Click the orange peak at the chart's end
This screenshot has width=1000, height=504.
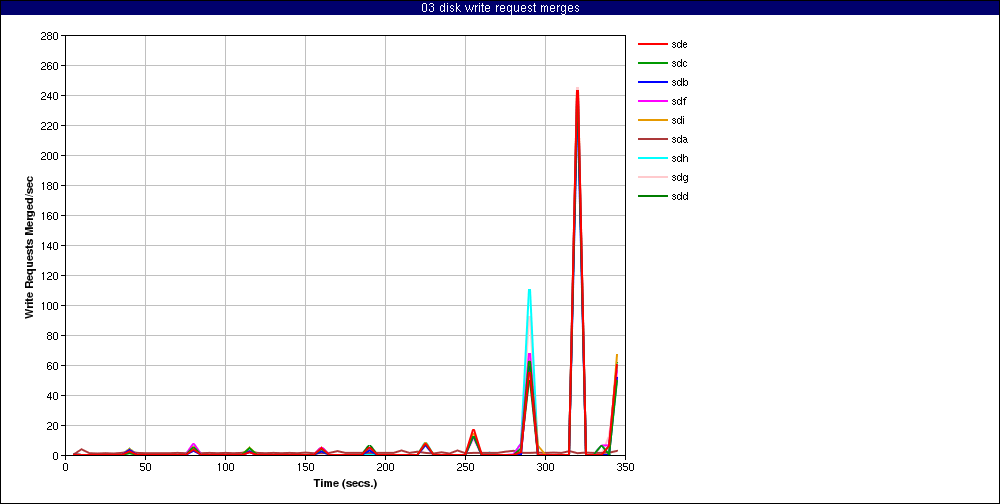pyautogui.click(x=617, y=355)
